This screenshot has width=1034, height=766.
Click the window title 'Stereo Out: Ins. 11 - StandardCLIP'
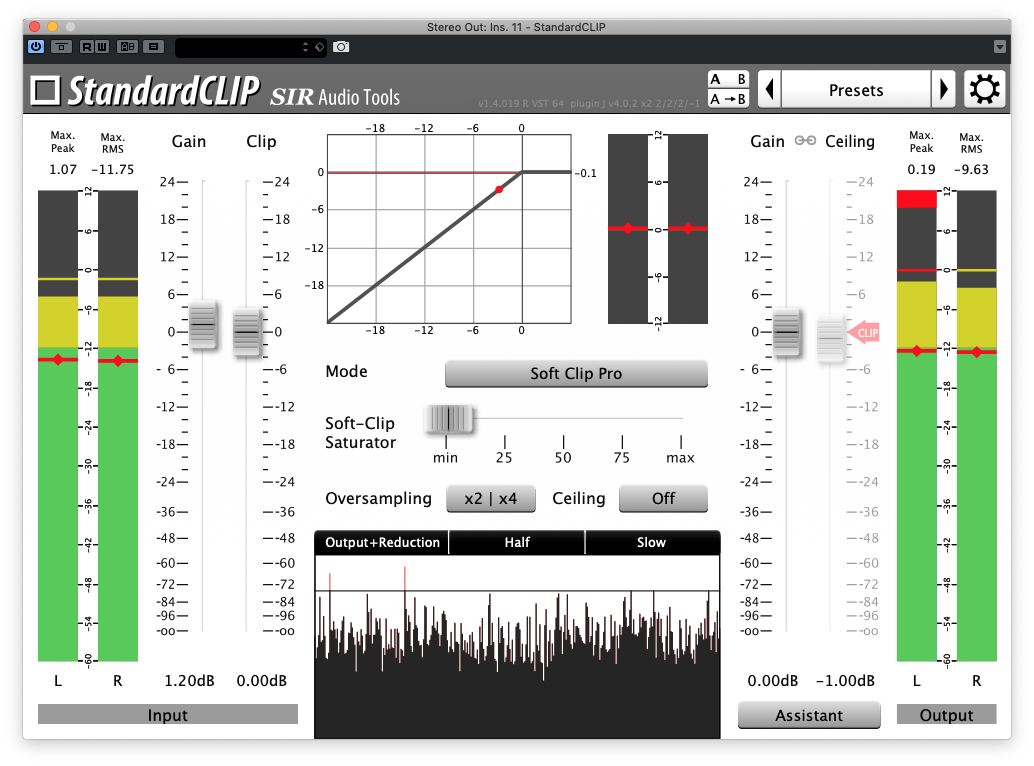tap(516, 27)
